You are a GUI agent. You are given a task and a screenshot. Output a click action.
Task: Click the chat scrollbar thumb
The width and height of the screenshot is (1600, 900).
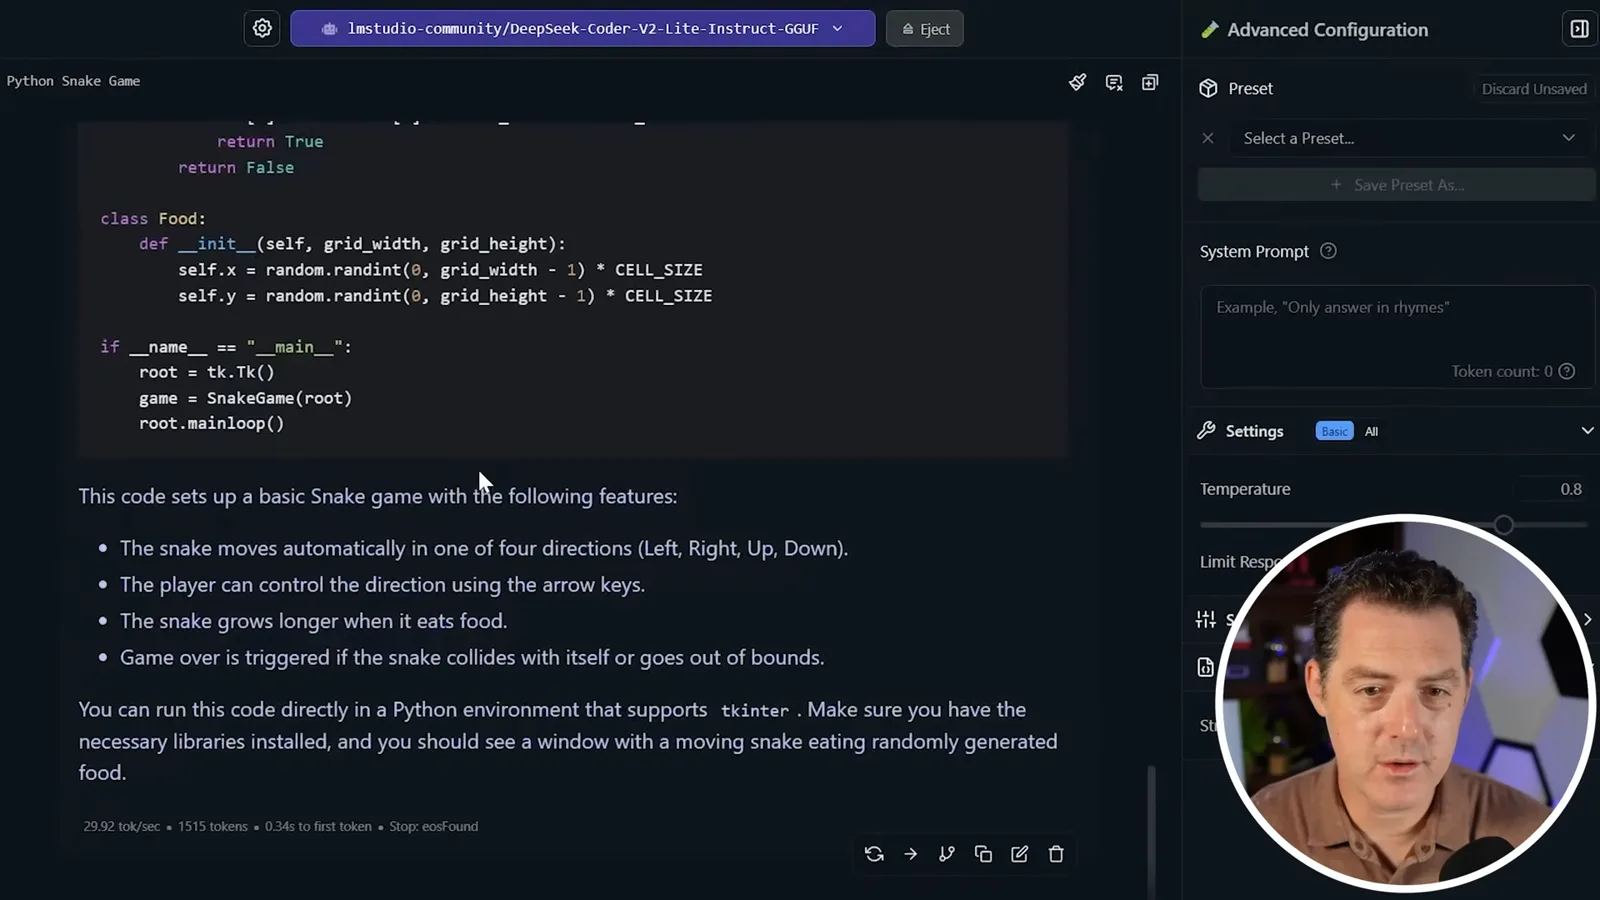click(x=1151, y=830)
